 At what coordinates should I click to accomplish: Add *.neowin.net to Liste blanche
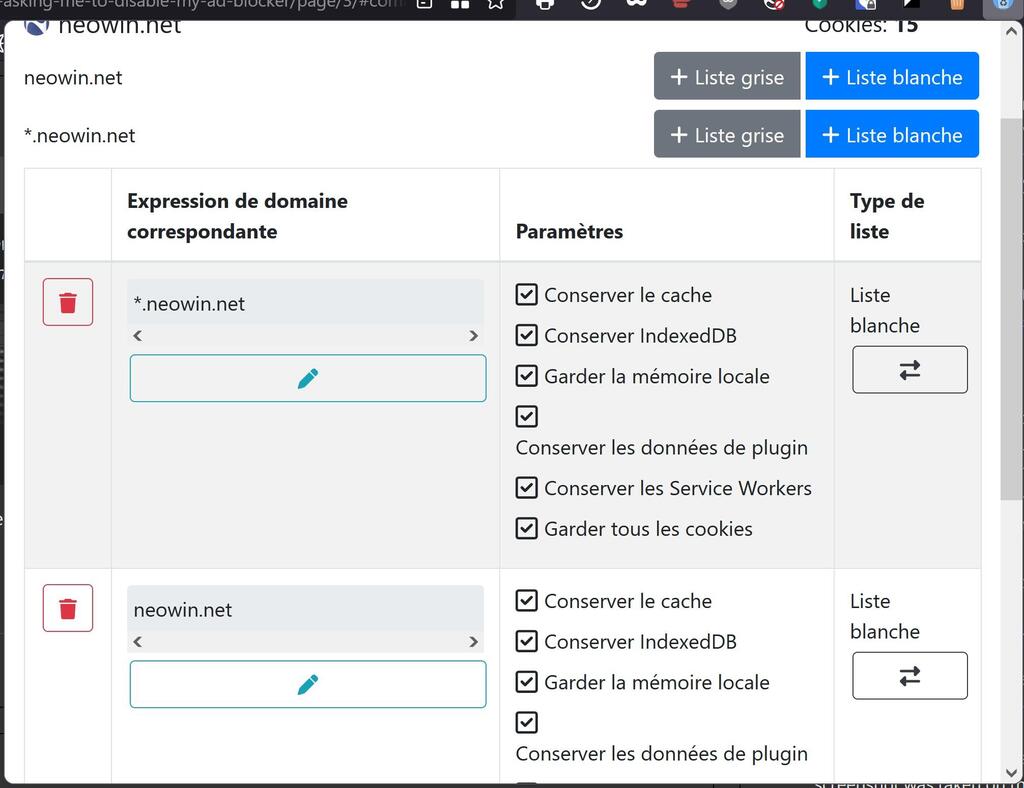(892, 134)
